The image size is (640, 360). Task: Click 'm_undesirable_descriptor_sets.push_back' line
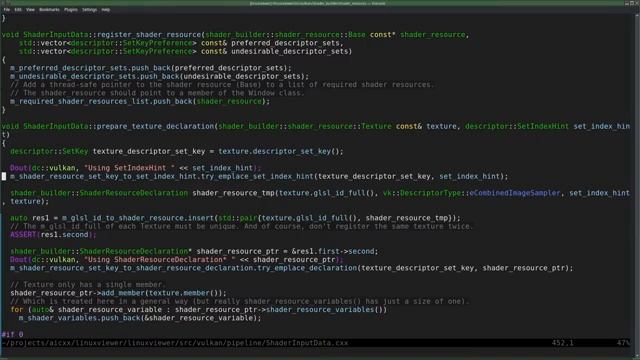click(160, 76)
